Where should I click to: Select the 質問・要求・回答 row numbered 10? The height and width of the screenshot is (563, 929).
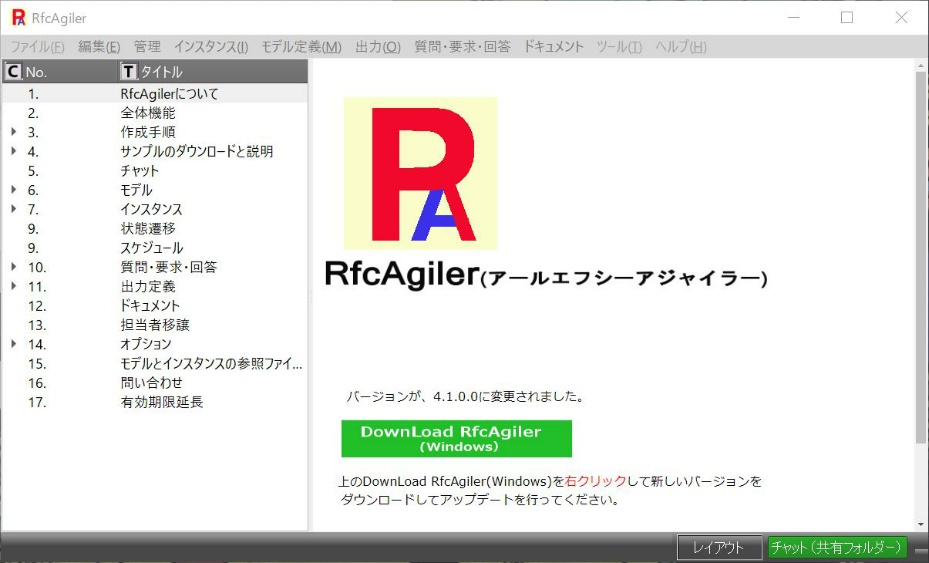point(155,267)
